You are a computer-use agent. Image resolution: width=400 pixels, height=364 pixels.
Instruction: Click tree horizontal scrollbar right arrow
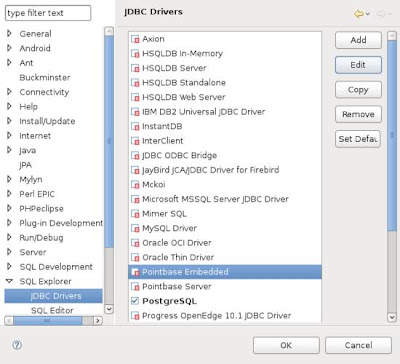point(98,321)
